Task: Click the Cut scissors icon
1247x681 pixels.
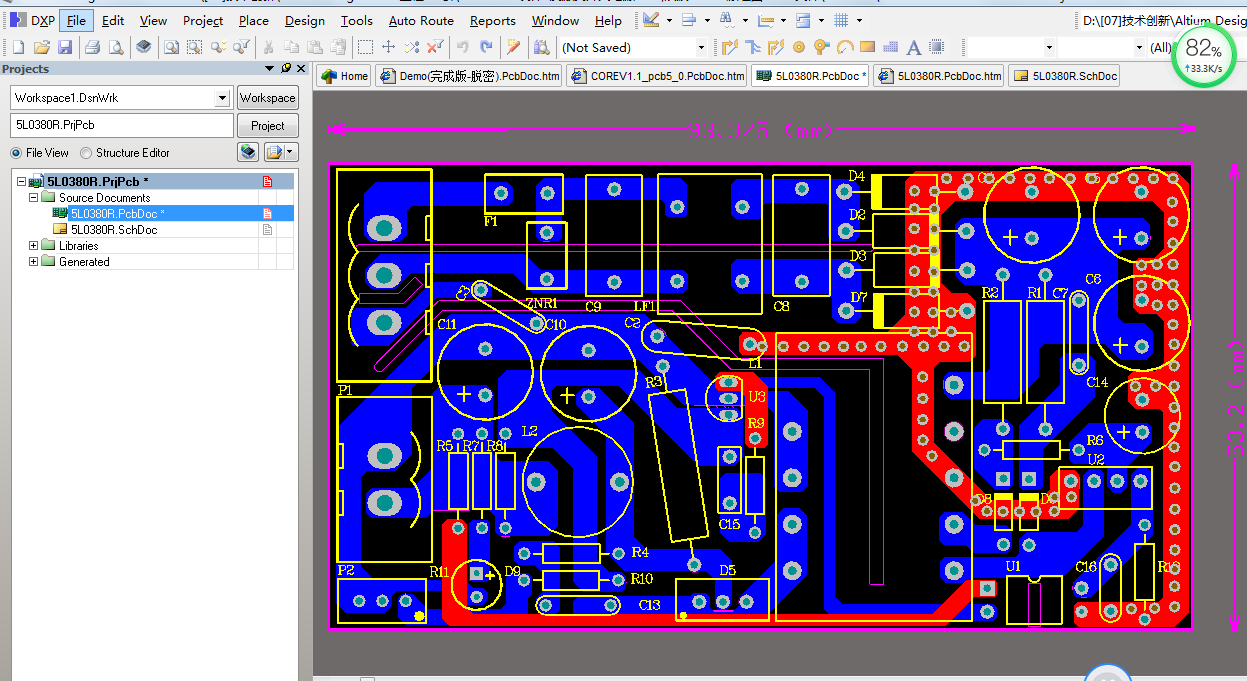Action: coord(268,47)
